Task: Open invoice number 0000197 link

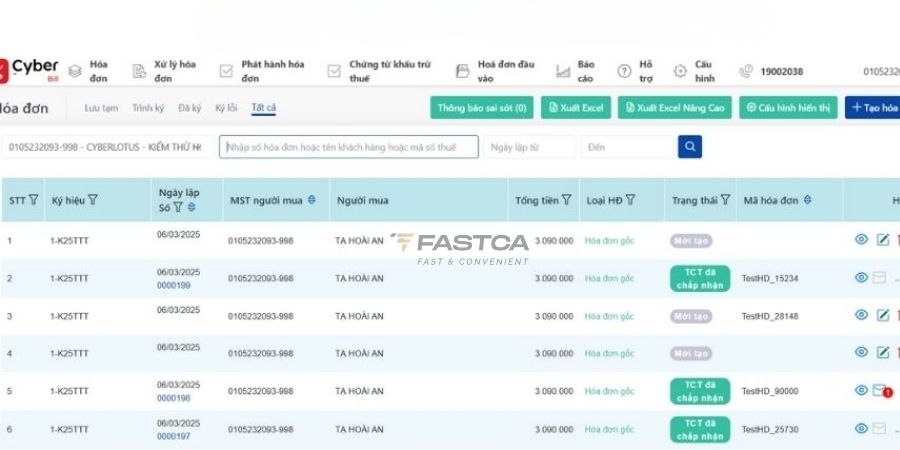Action: click(x=174, y=436)
